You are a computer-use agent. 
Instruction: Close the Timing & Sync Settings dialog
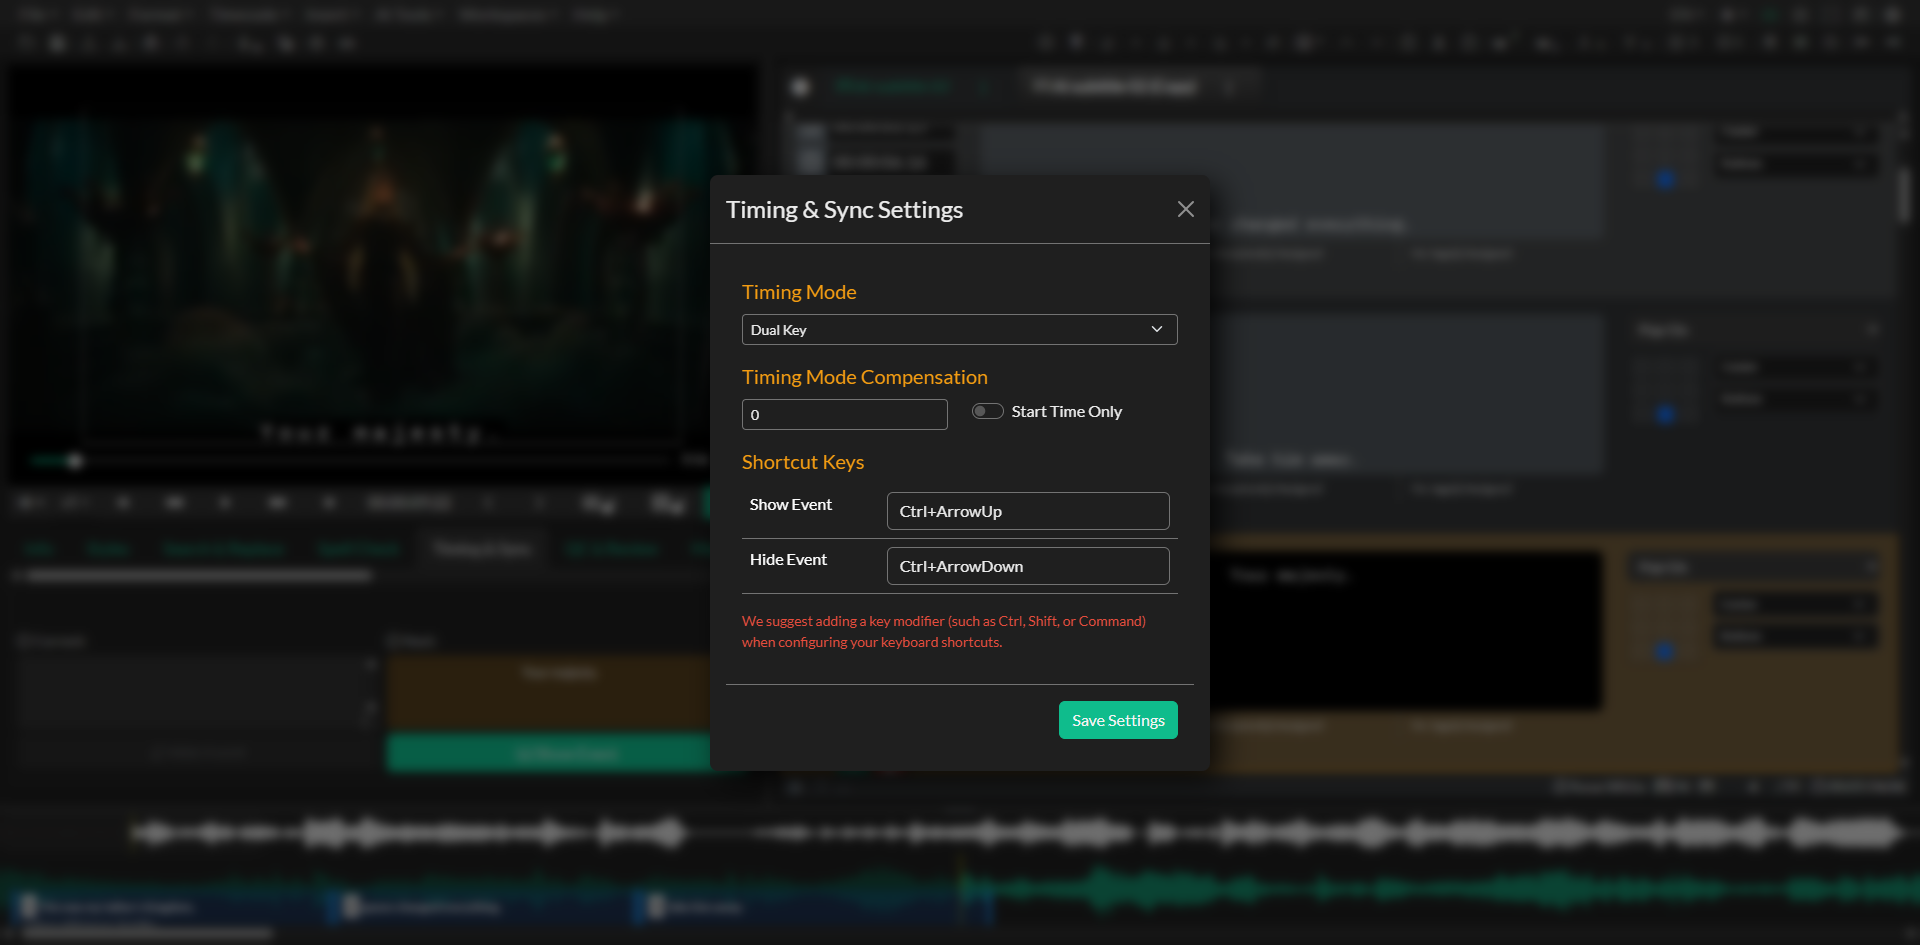[1186, 209]
